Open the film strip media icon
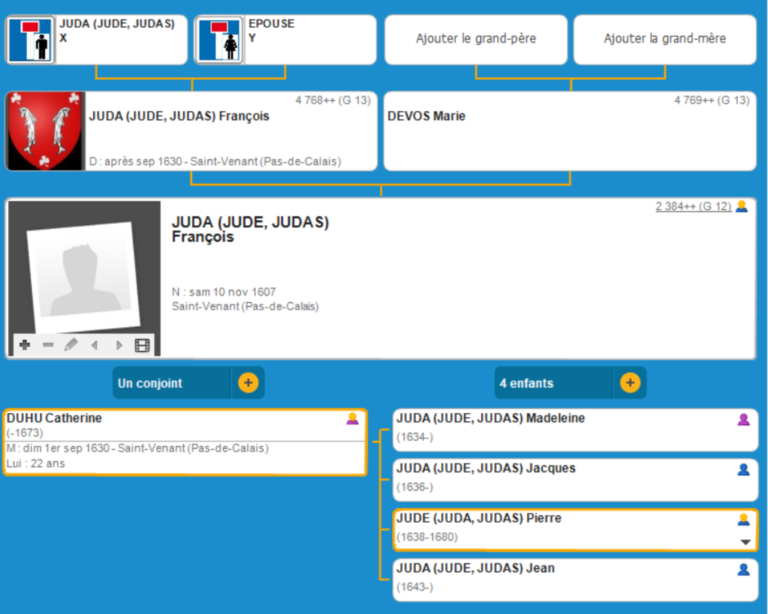 pos(142,345)
